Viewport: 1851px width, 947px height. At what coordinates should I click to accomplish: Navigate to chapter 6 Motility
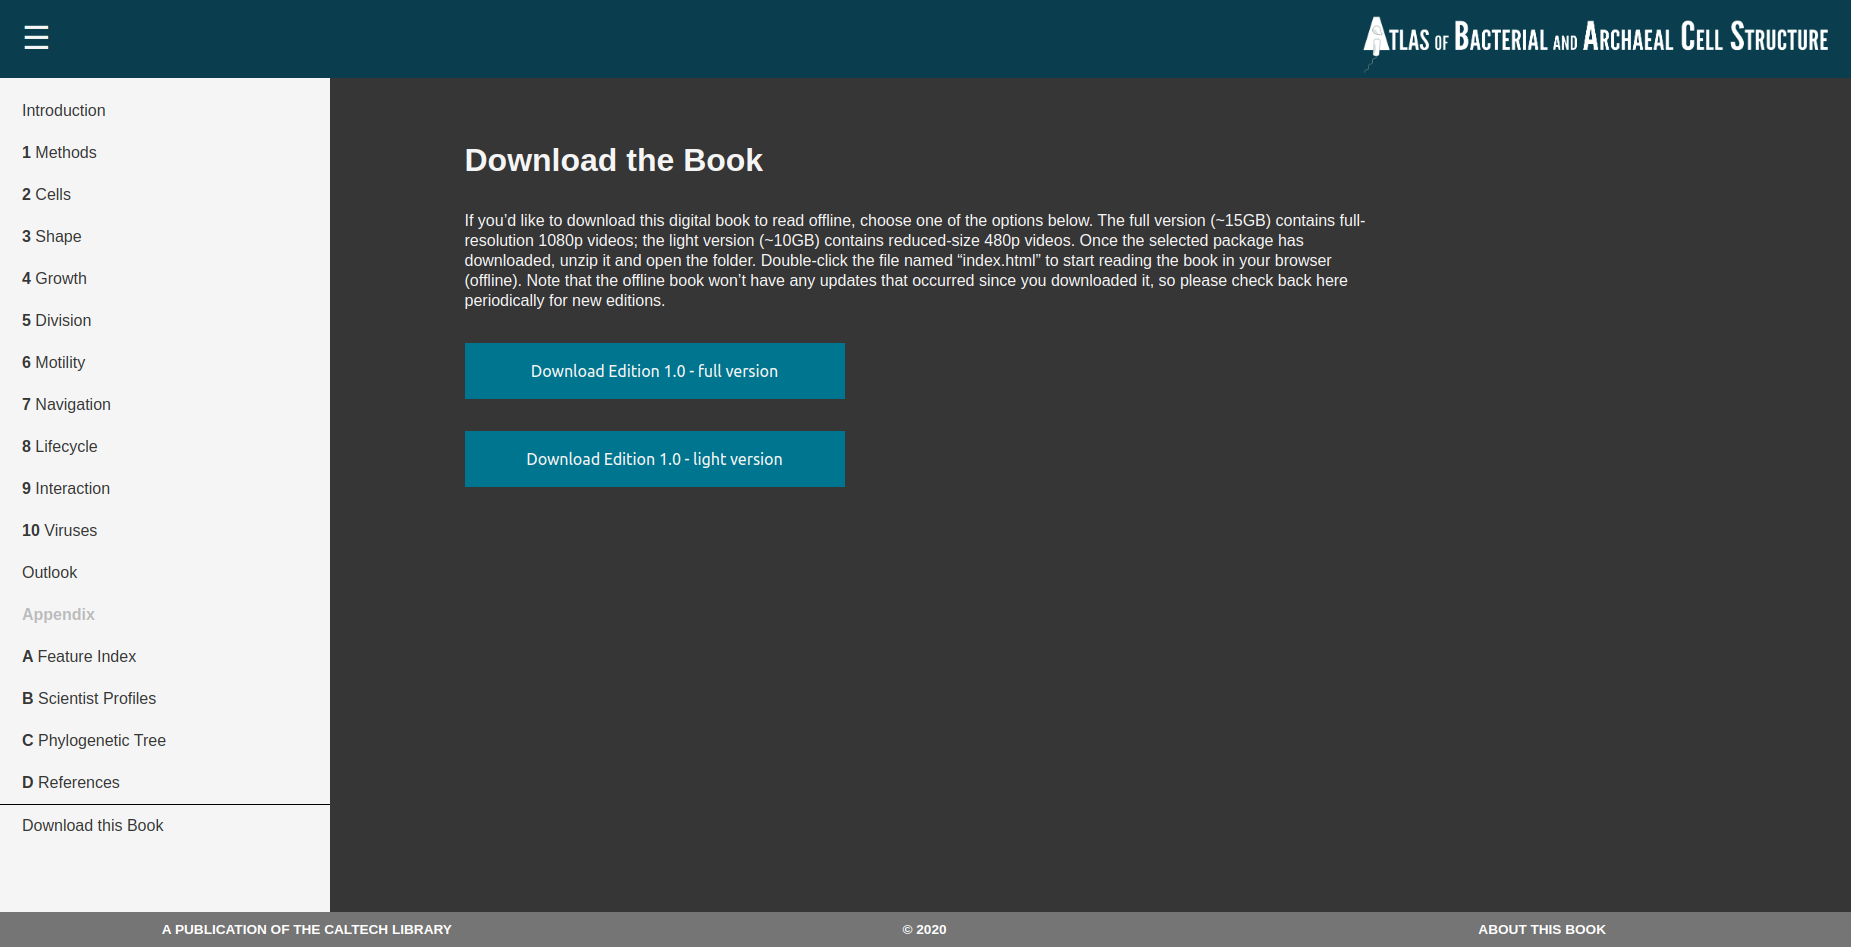click(53, 362)
